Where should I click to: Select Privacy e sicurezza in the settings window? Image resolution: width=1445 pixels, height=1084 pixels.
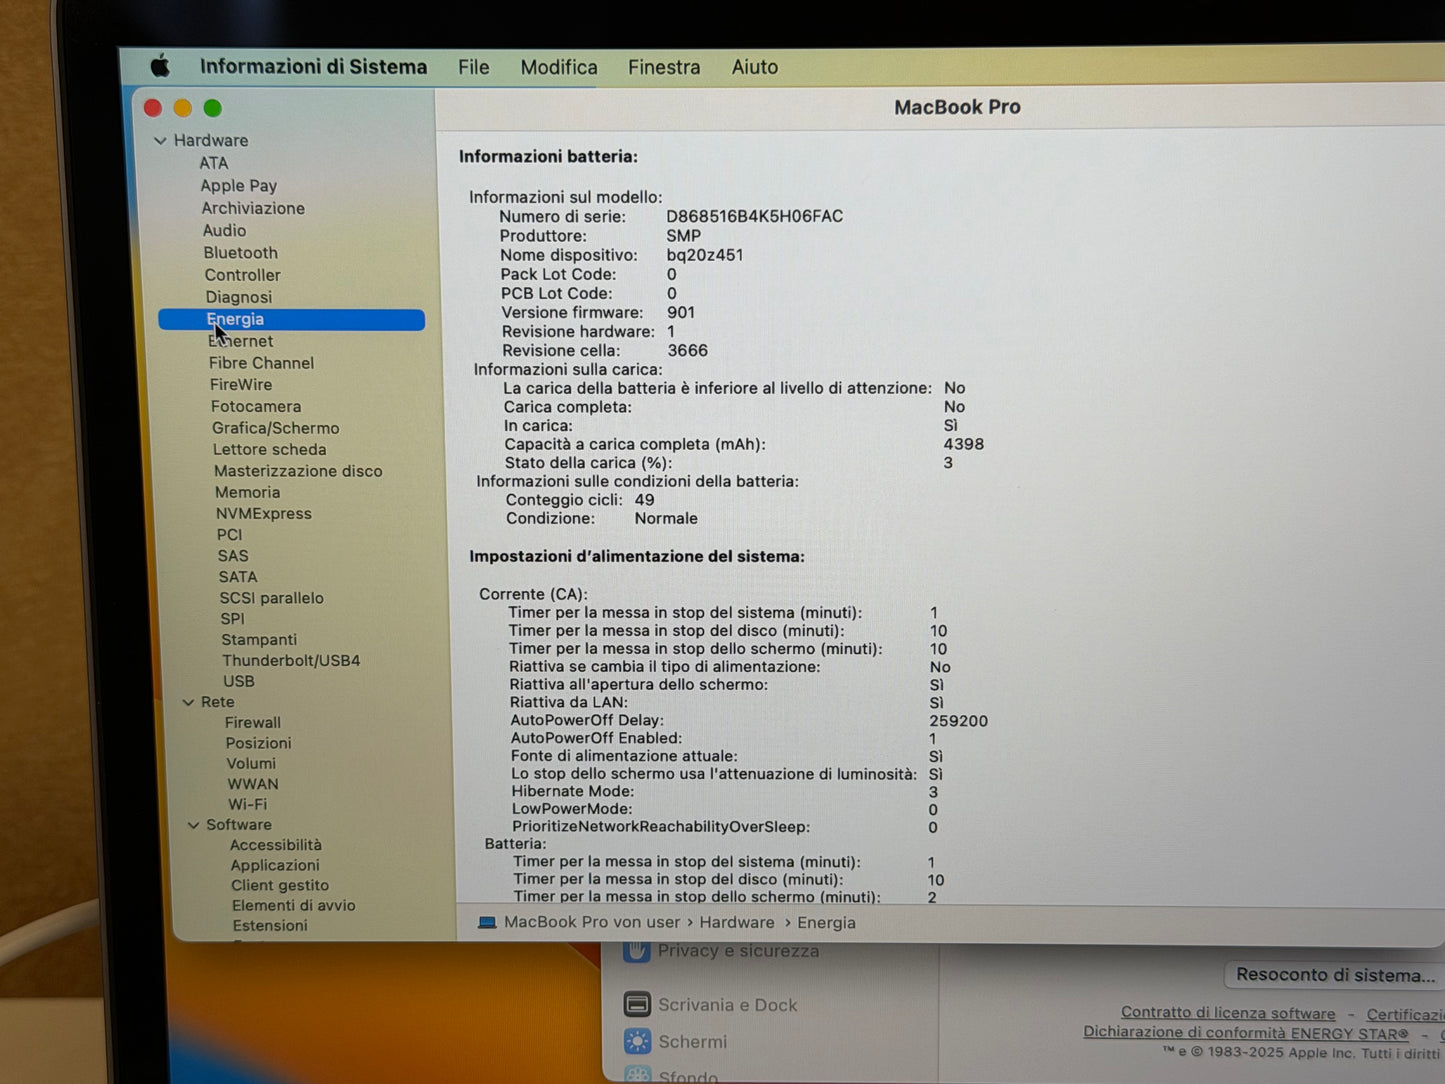click(738, 951)
